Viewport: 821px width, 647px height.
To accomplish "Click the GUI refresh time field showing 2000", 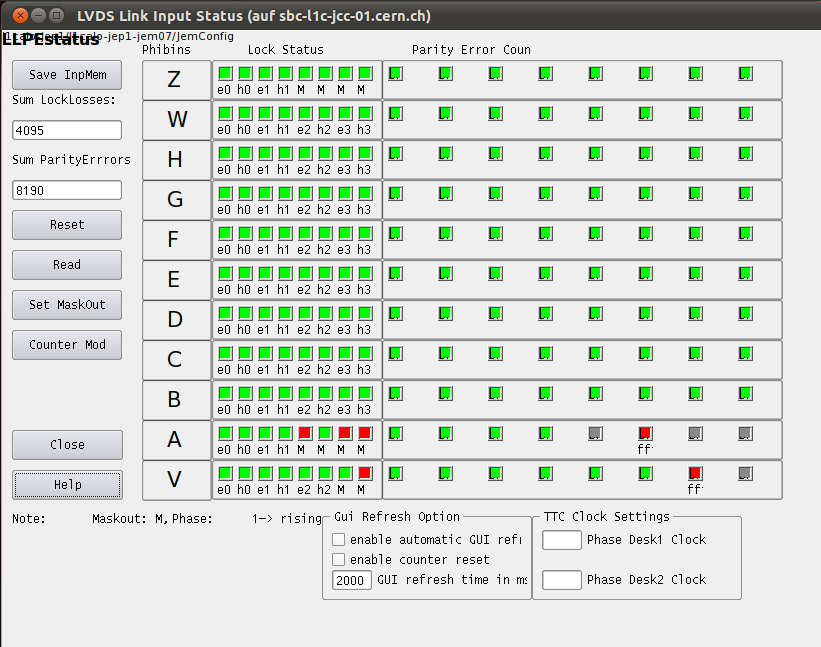I will point(352,580).
